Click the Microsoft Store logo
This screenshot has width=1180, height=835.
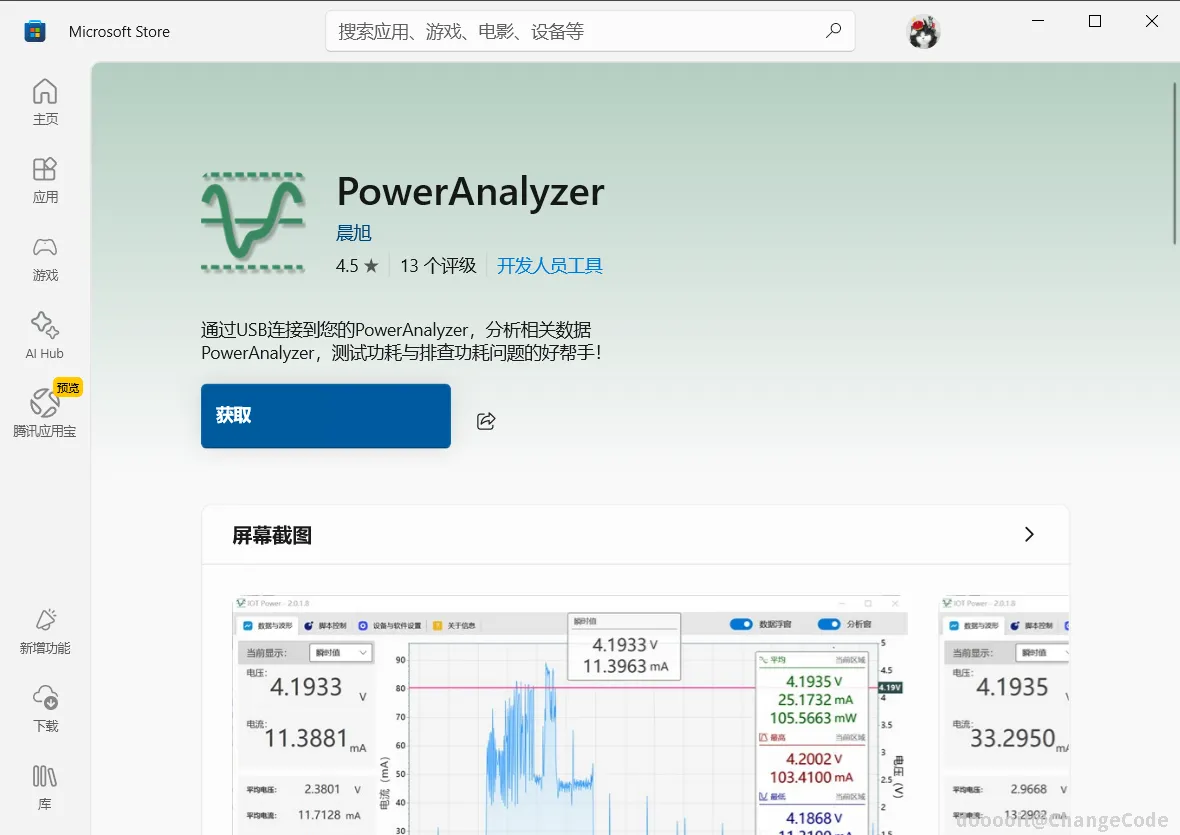point(34,31)
